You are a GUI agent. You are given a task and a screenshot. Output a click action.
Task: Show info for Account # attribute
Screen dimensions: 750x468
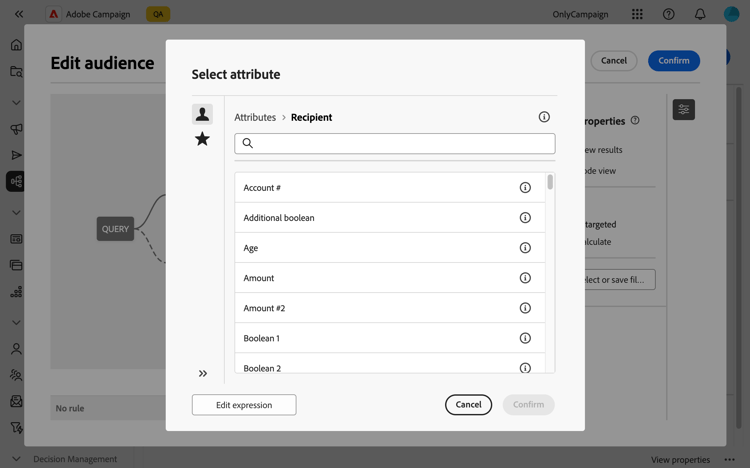(525, 188)
